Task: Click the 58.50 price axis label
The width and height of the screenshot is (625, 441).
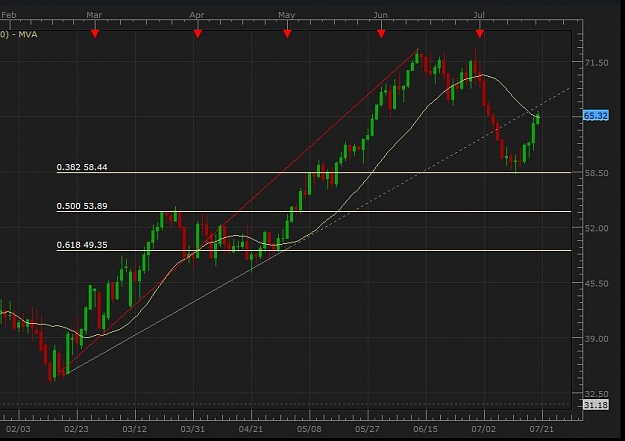Action: pos(596,173)
